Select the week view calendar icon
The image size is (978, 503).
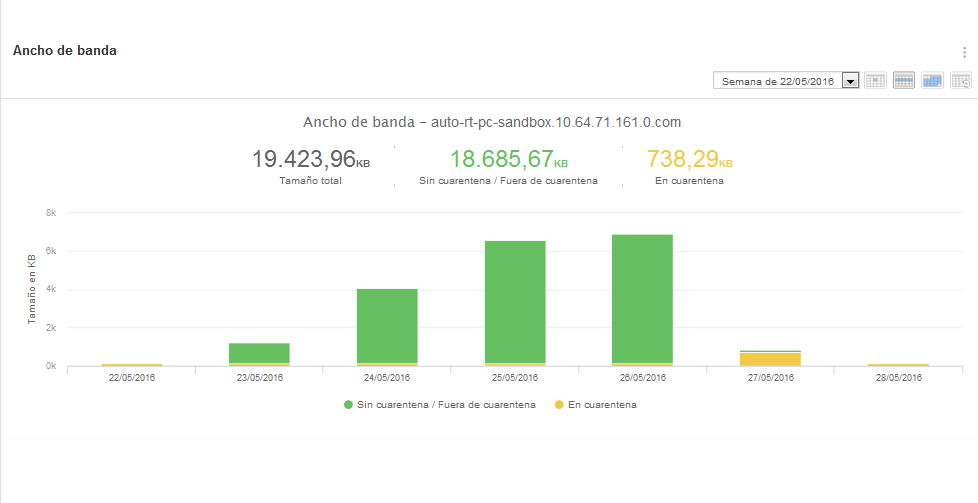pos(904,81)
